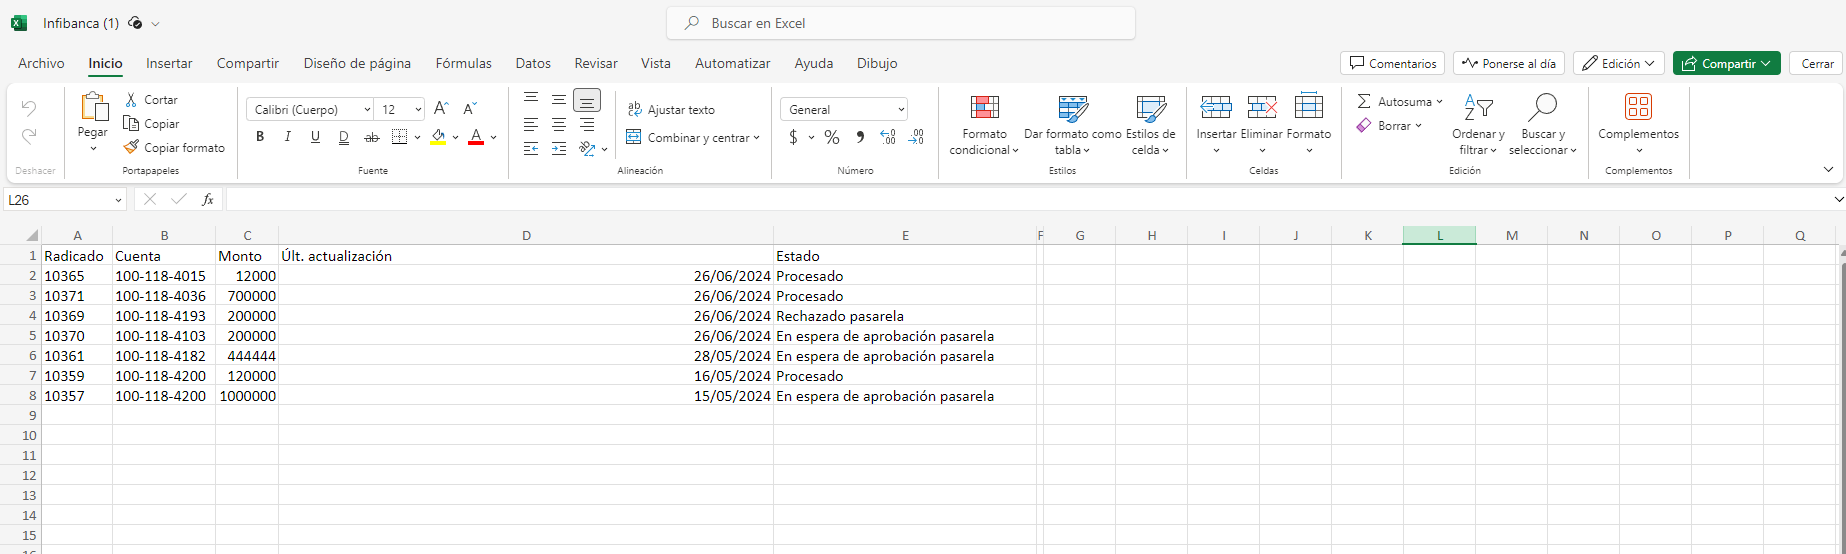The image size is (1846, 554).
Task: Open Ordenar y filtrar menu
Action: point(1478,124)
